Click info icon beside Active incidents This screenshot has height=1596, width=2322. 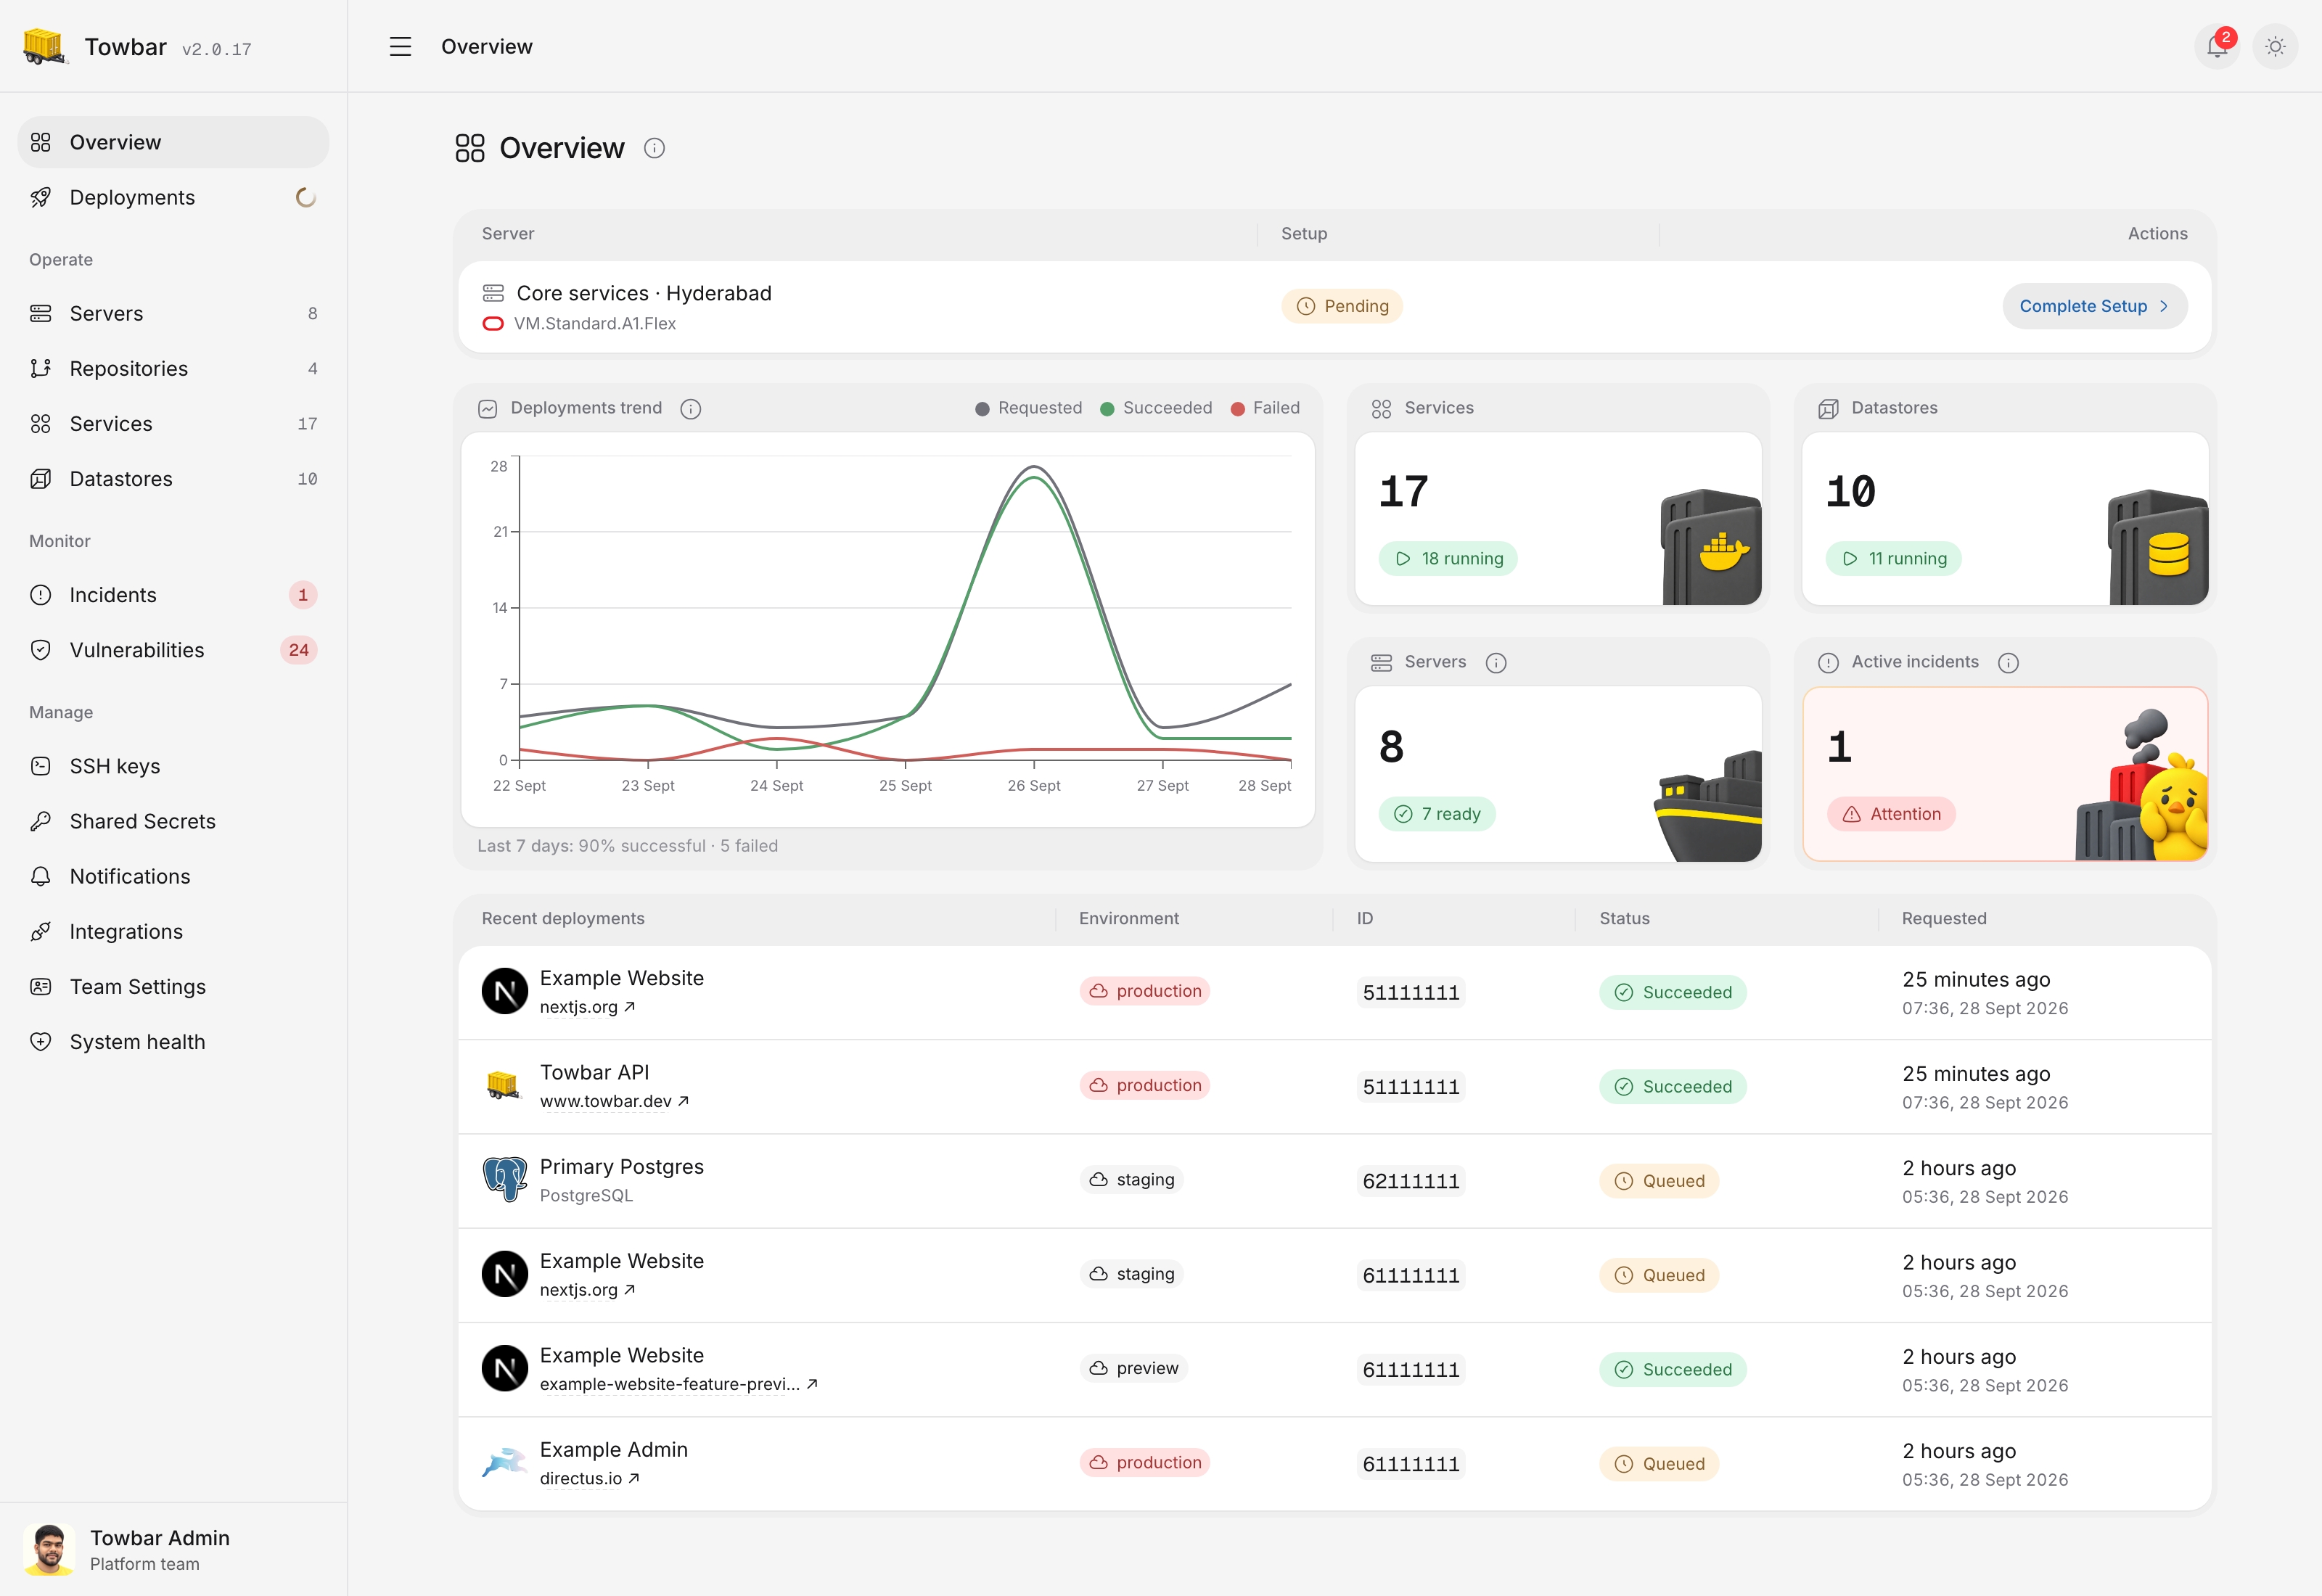[x=2008, y=662]
